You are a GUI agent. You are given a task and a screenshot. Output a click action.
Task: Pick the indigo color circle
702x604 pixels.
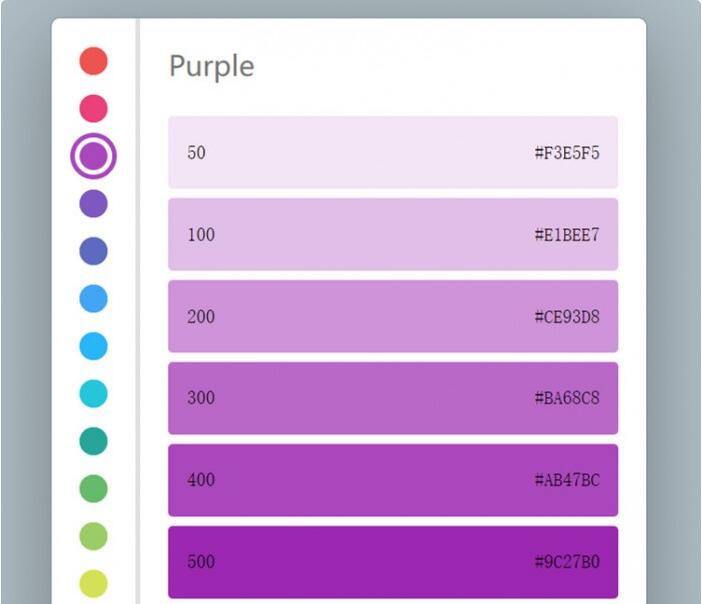point(93,251)
